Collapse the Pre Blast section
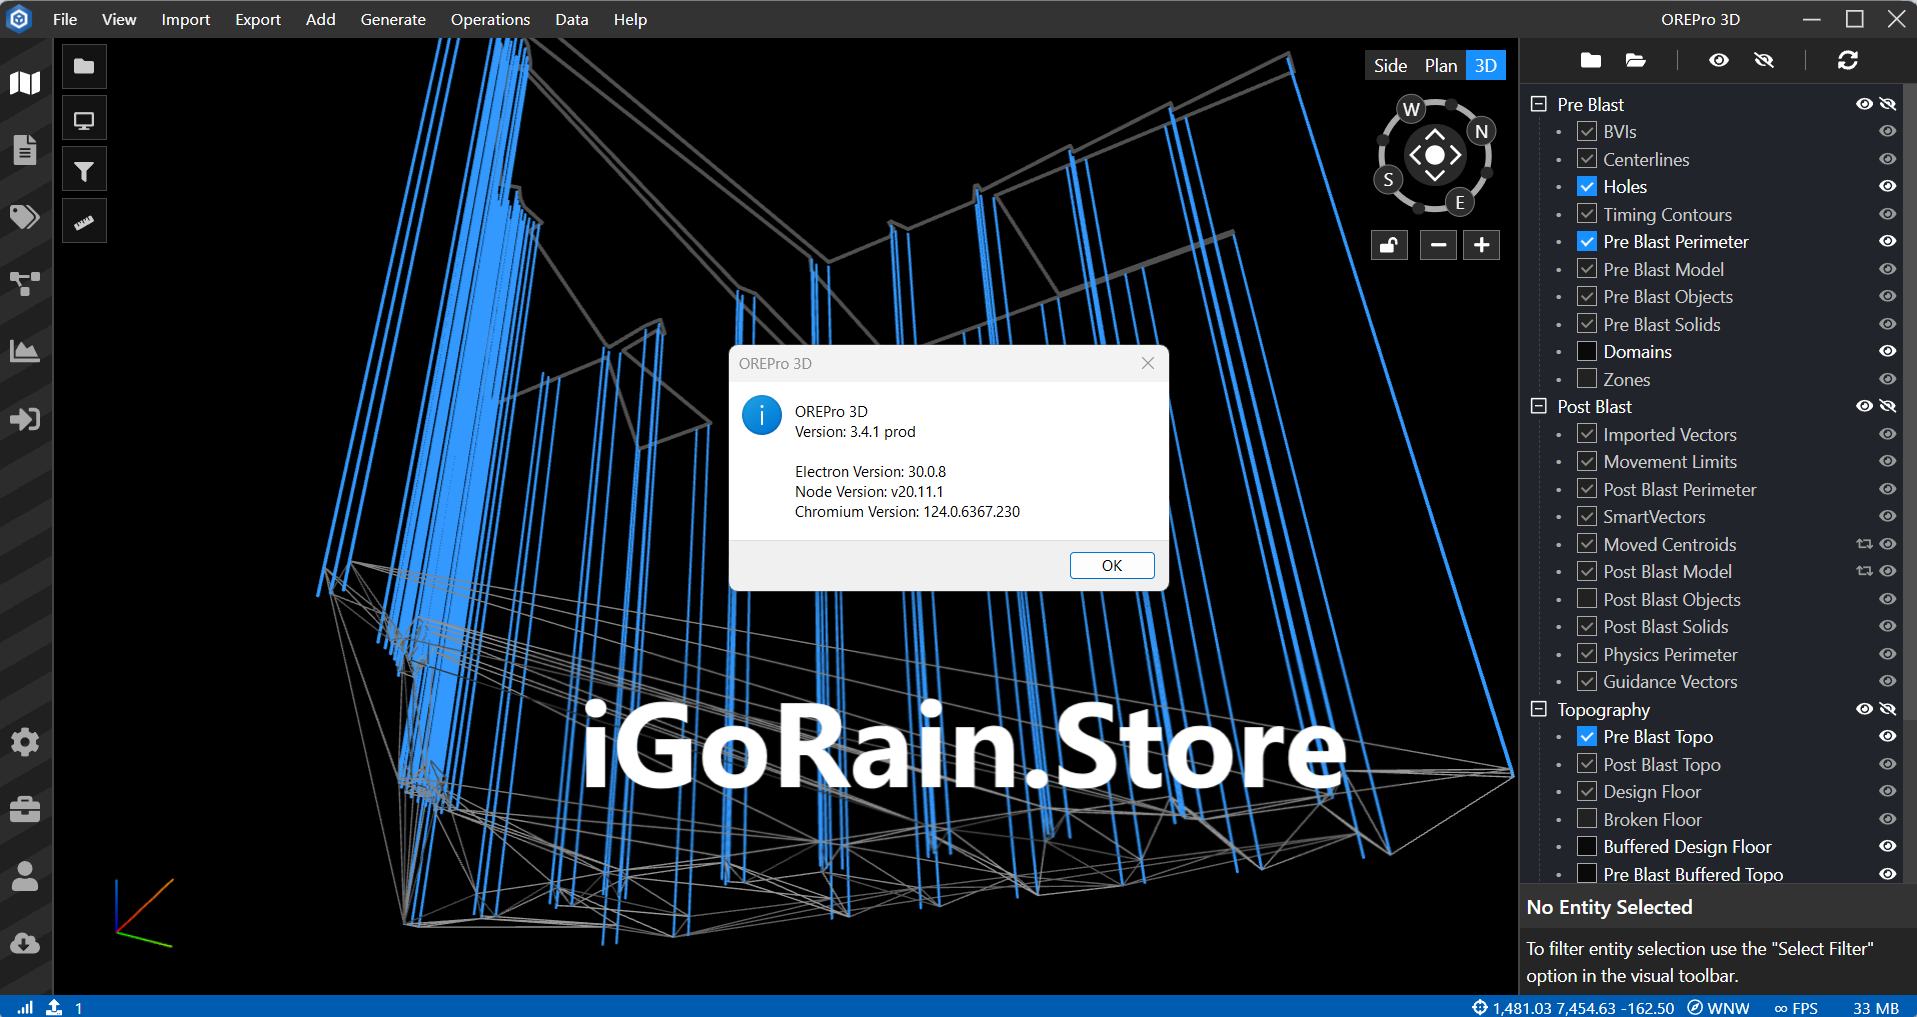This screenshot has height=1017, width=1917. coord(1537,103)
